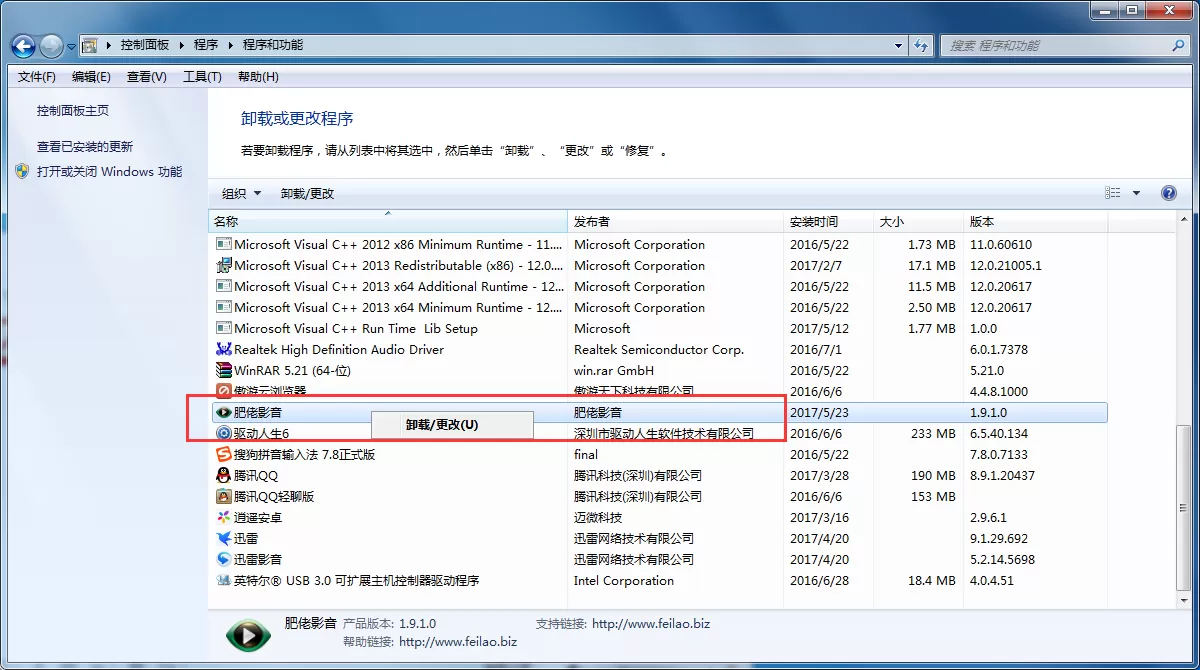The image size is (1200, 670).
Task: Open 打开或关闭 Windows 功能 link
Action: 110,172
